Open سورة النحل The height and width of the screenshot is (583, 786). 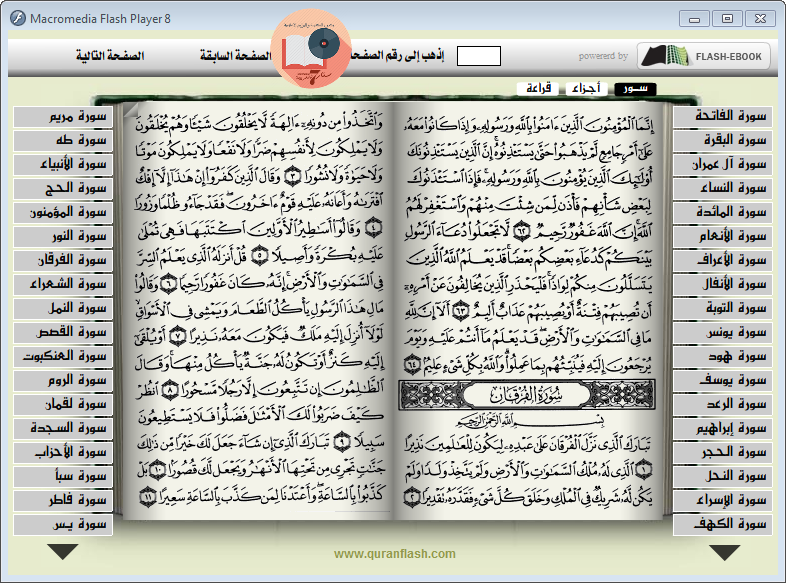click(722, 476)
